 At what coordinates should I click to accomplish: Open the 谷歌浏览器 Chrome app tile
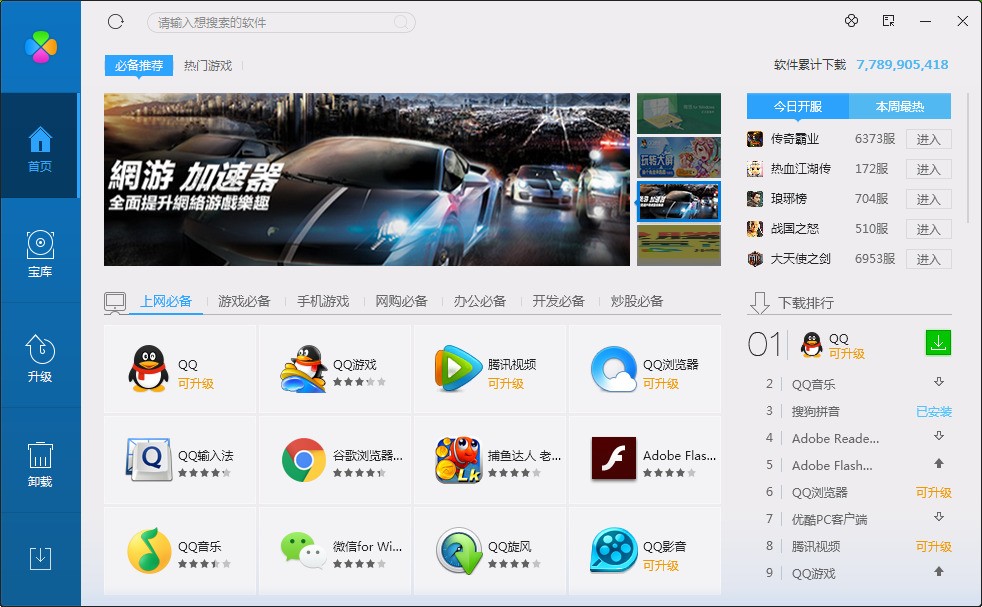pyautogui.click(x=335, y=460)
